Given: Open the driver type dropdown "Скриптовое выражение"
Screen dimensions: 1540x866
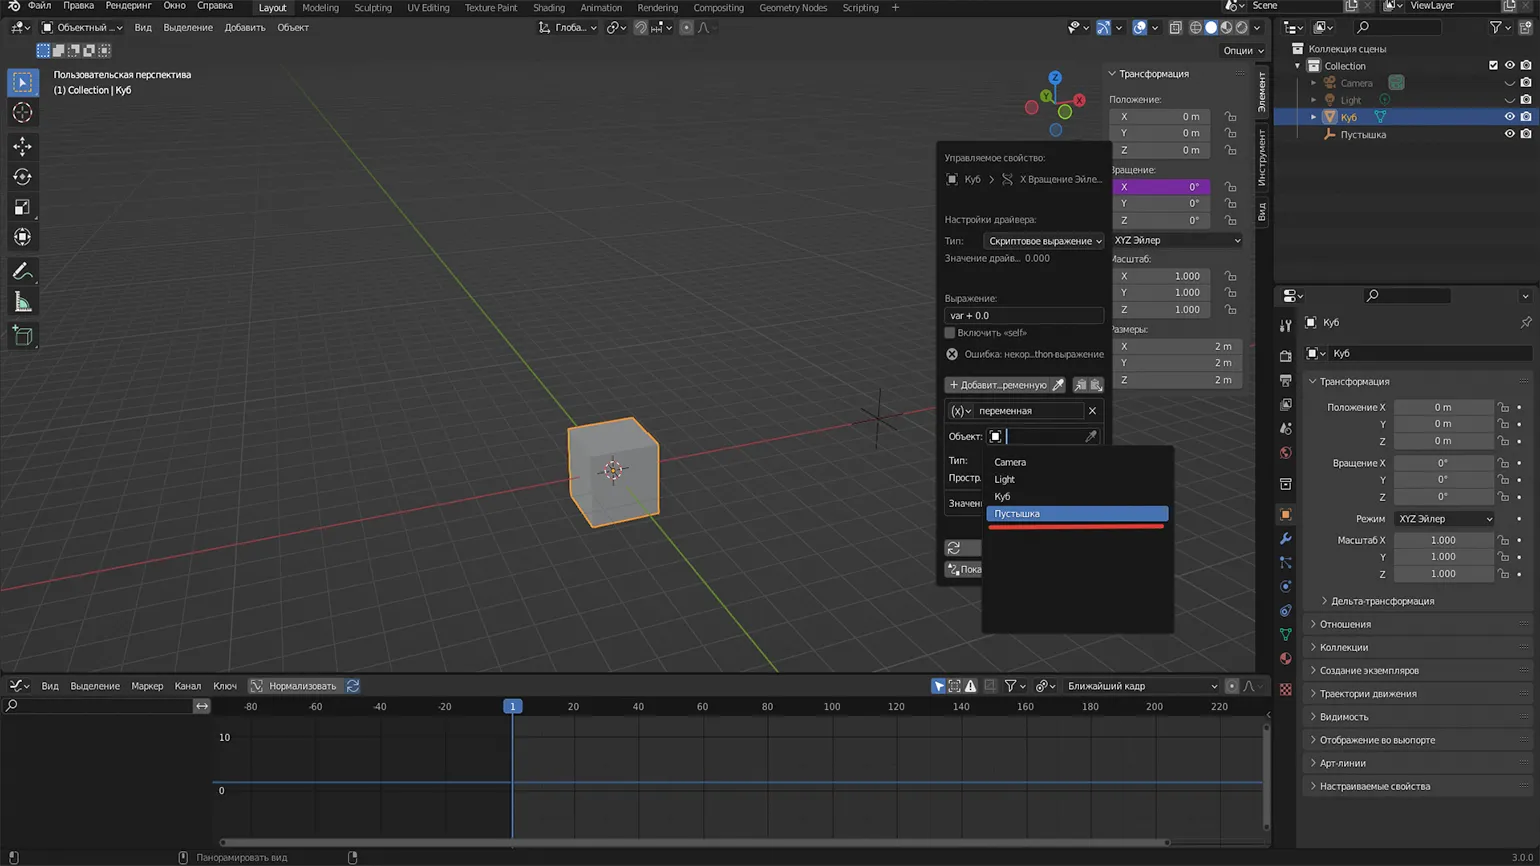Looking at the screenshot, I should (x=1044, y=241).
